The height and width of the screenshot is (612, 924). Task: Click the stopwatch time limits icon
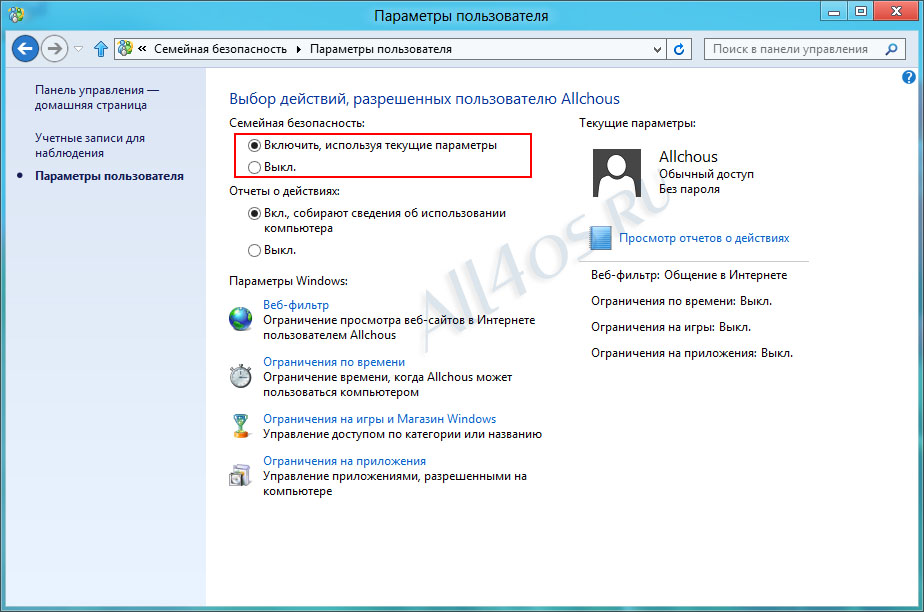pyautogui.click(x=240, y=376)
